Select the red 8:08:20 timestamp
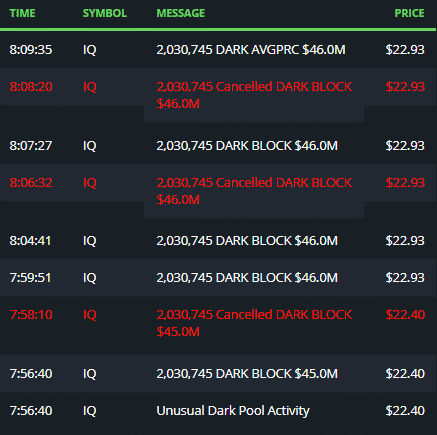Viewport: 437px width, 435px height. click(31, 87)
